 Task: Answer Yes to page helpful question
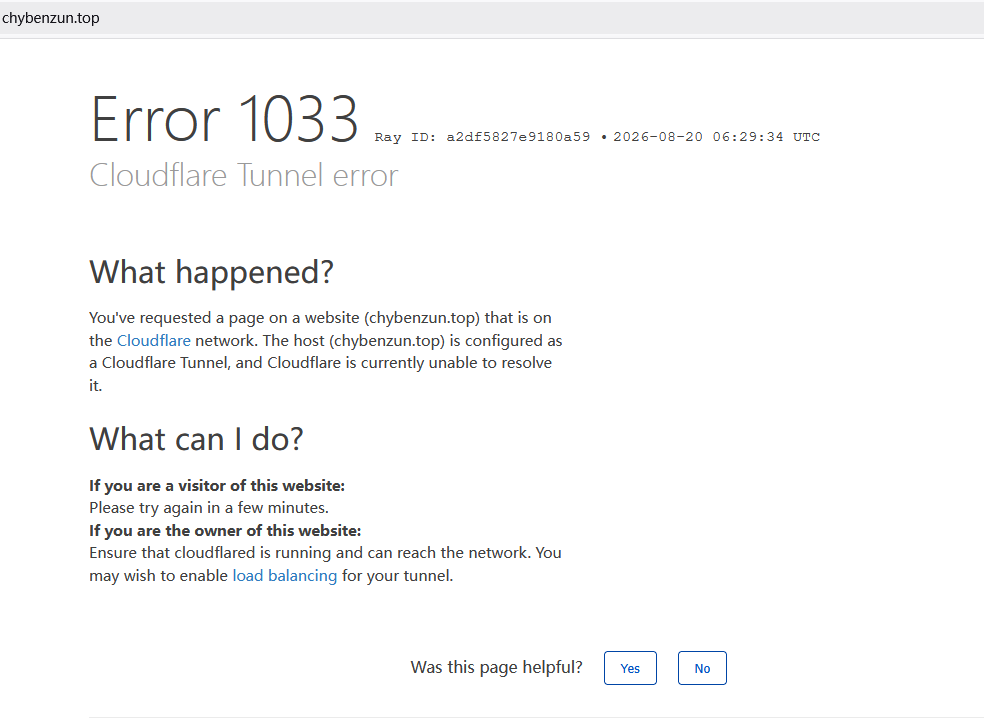click(630, 668)
